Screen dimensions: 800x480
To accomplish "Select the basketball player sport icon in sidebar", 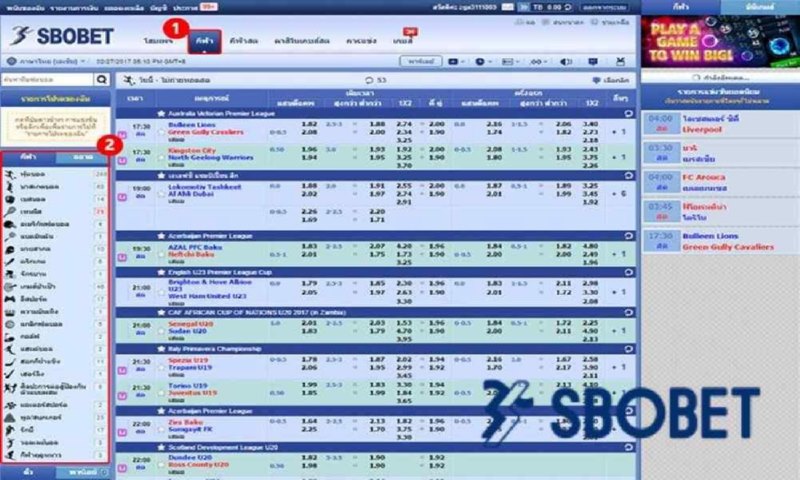I will (x=10, y=187).
